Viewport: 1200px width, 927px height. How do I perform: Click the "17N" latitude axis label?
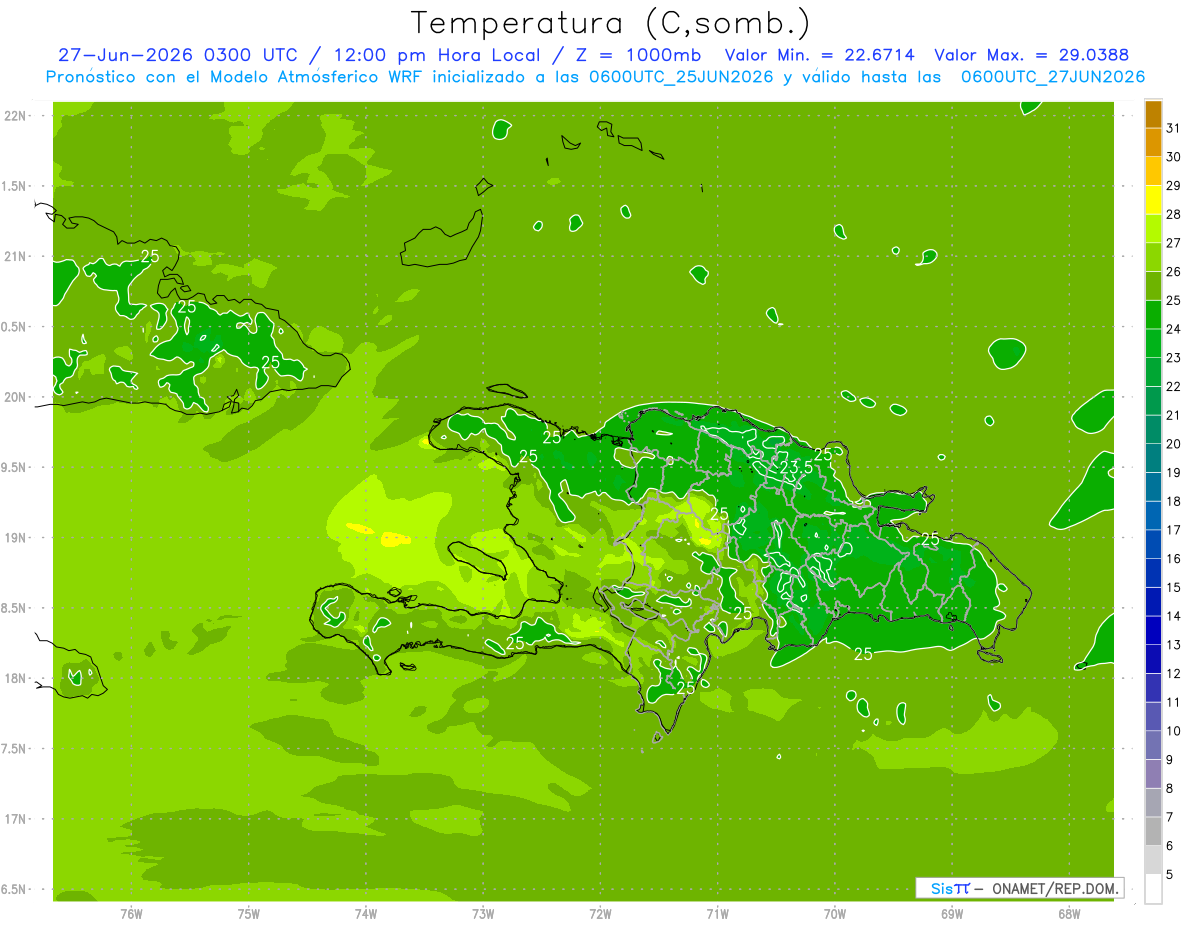pos(17,819)
